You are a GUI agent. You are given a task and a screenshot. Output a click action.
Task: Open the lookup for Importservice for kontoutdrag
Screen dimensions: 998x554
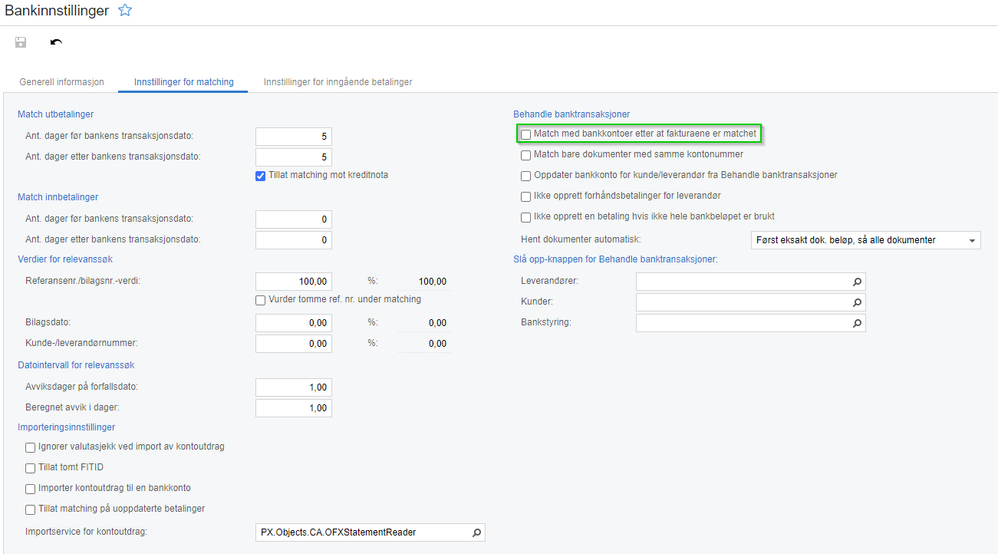pos(476,532)
